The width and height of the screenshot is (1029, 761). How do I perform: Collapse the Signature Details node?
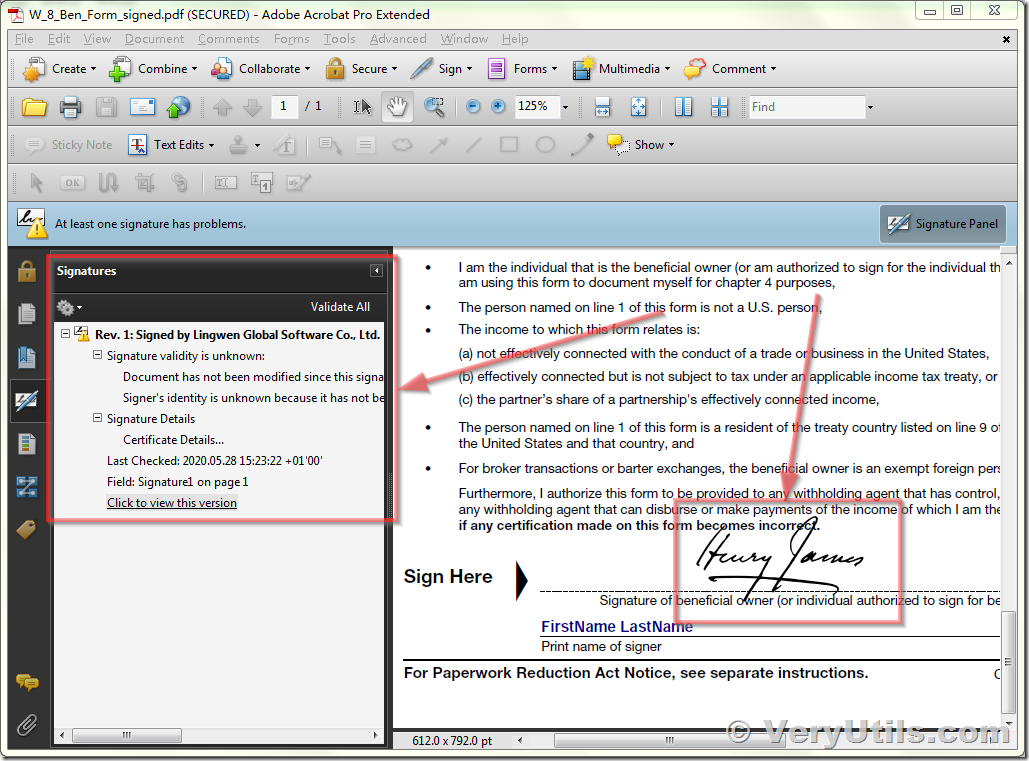(x=97, y=418)
